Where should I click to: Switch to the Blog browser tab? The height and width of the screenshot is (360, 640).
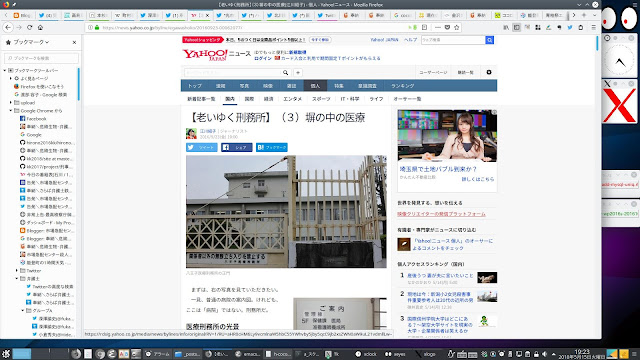click(22, 15)
